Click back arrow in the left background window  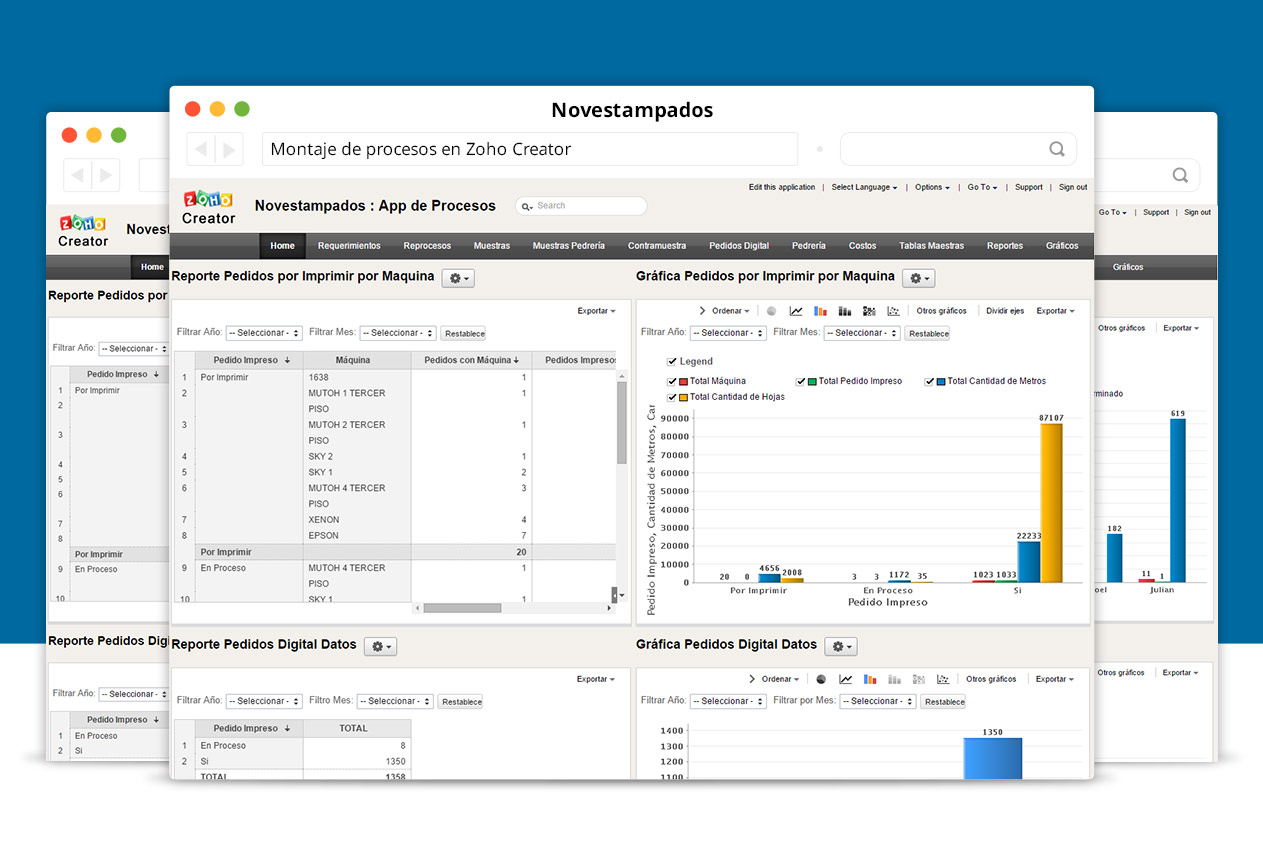click(78, 175)
